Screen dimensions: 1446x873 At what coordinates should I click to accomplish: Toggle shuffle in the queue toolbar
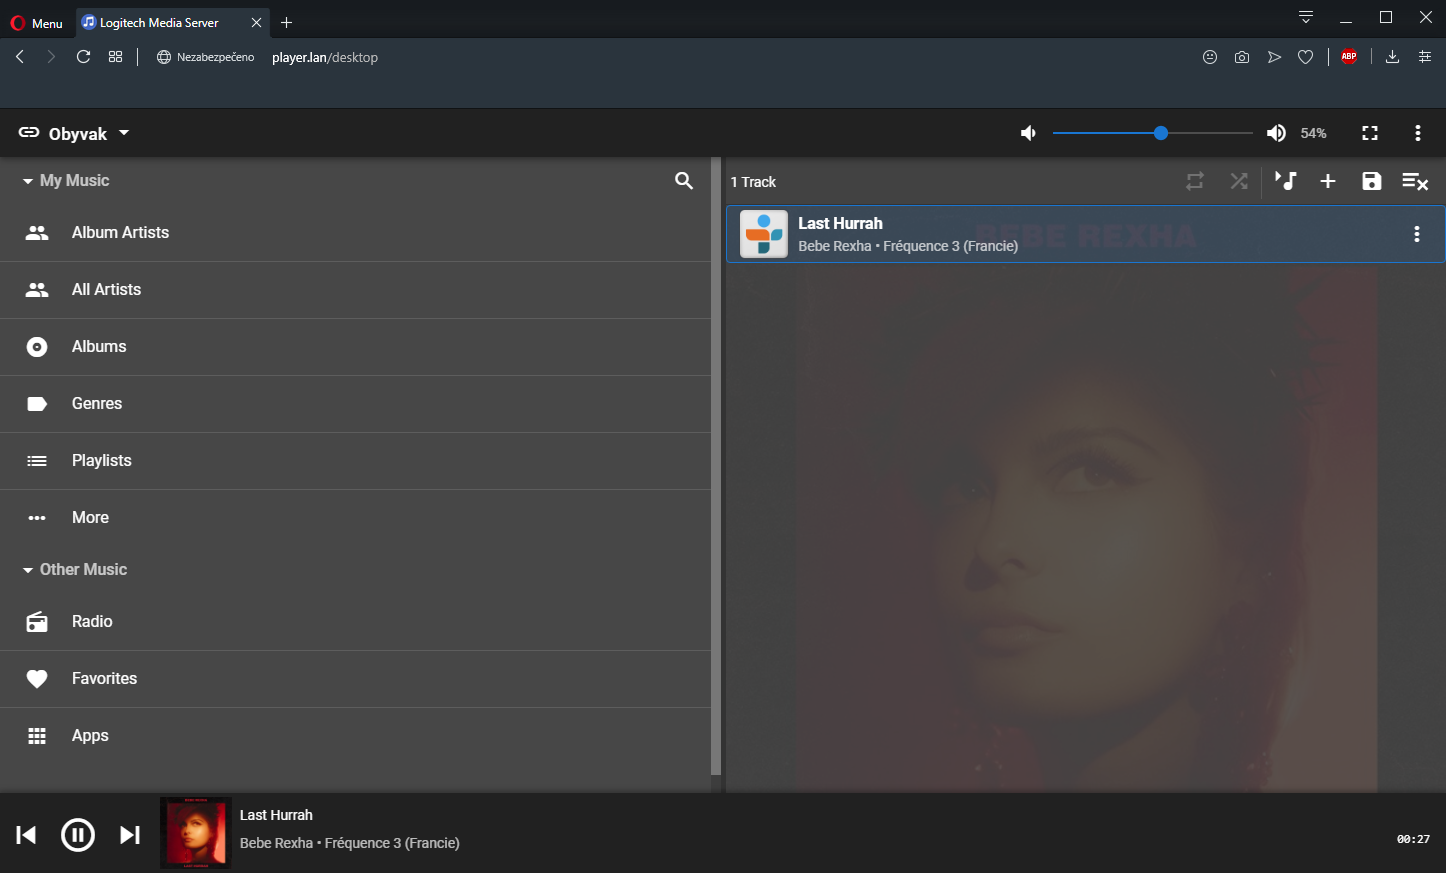click(x=1239, y=181)
